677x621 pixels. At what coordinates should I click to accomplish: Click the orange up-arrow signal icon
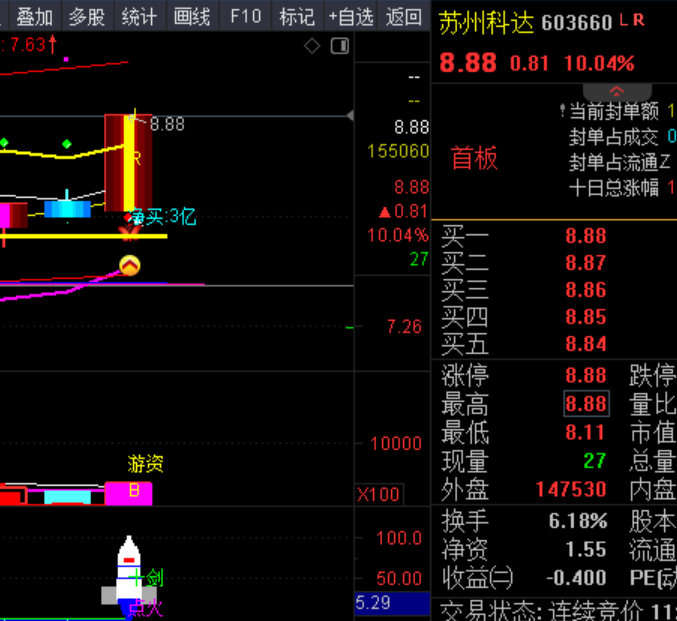(x=130, y=266)
